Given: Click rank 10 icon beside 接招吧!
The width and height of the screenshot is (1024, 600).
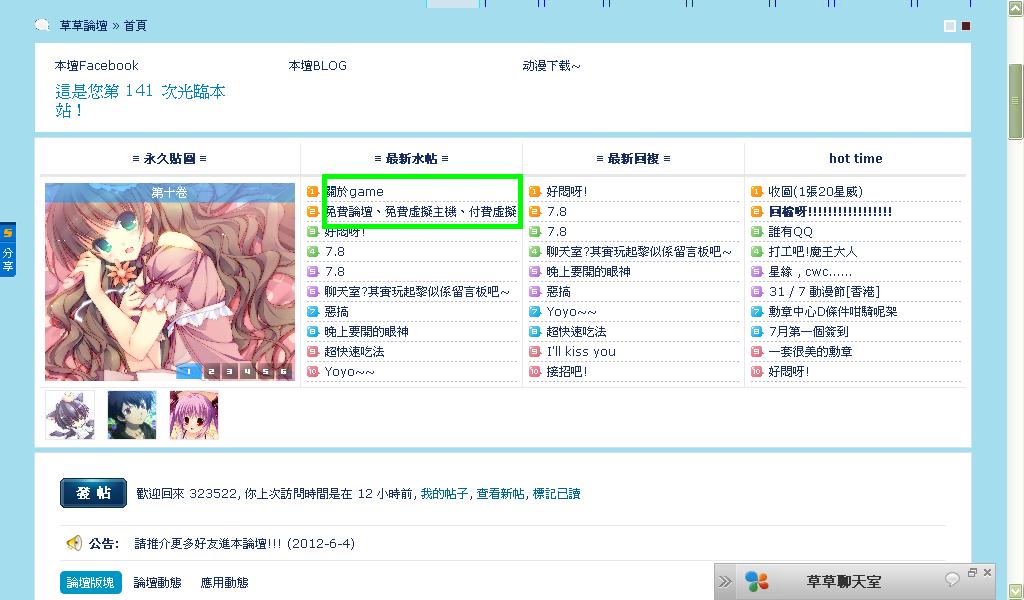Looking at the screenshot, I should [x=535, y=371].
